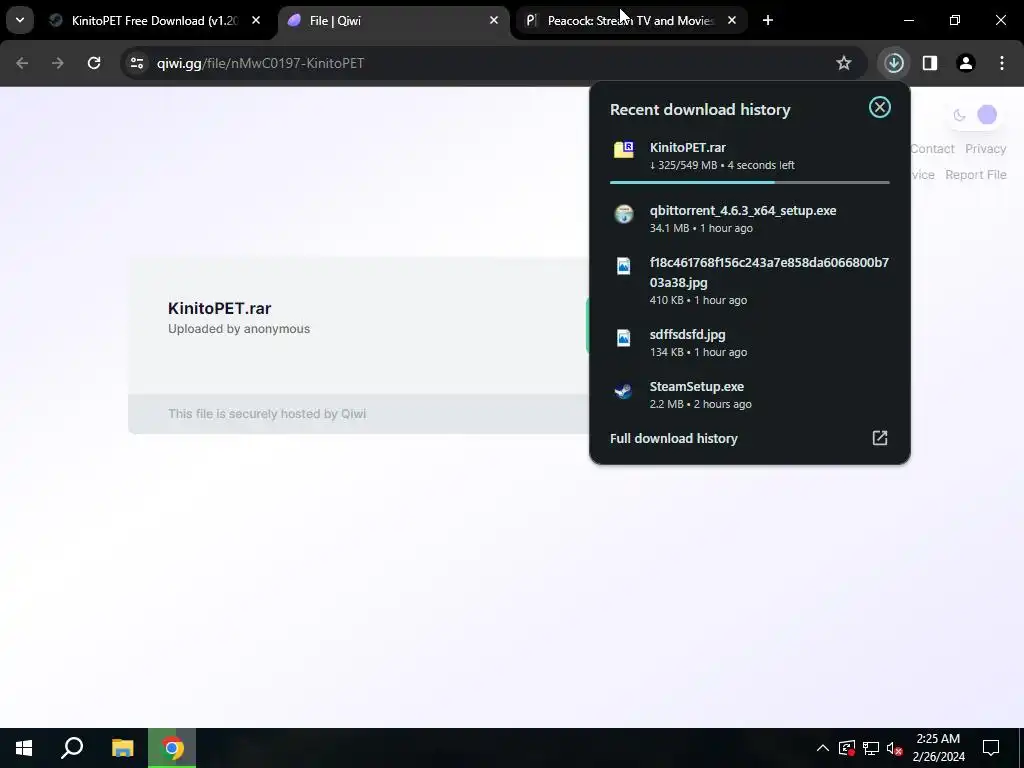Click the muted volume tray icon
The height and width of the screenshot is (768, 1024).
click(894, 748)
